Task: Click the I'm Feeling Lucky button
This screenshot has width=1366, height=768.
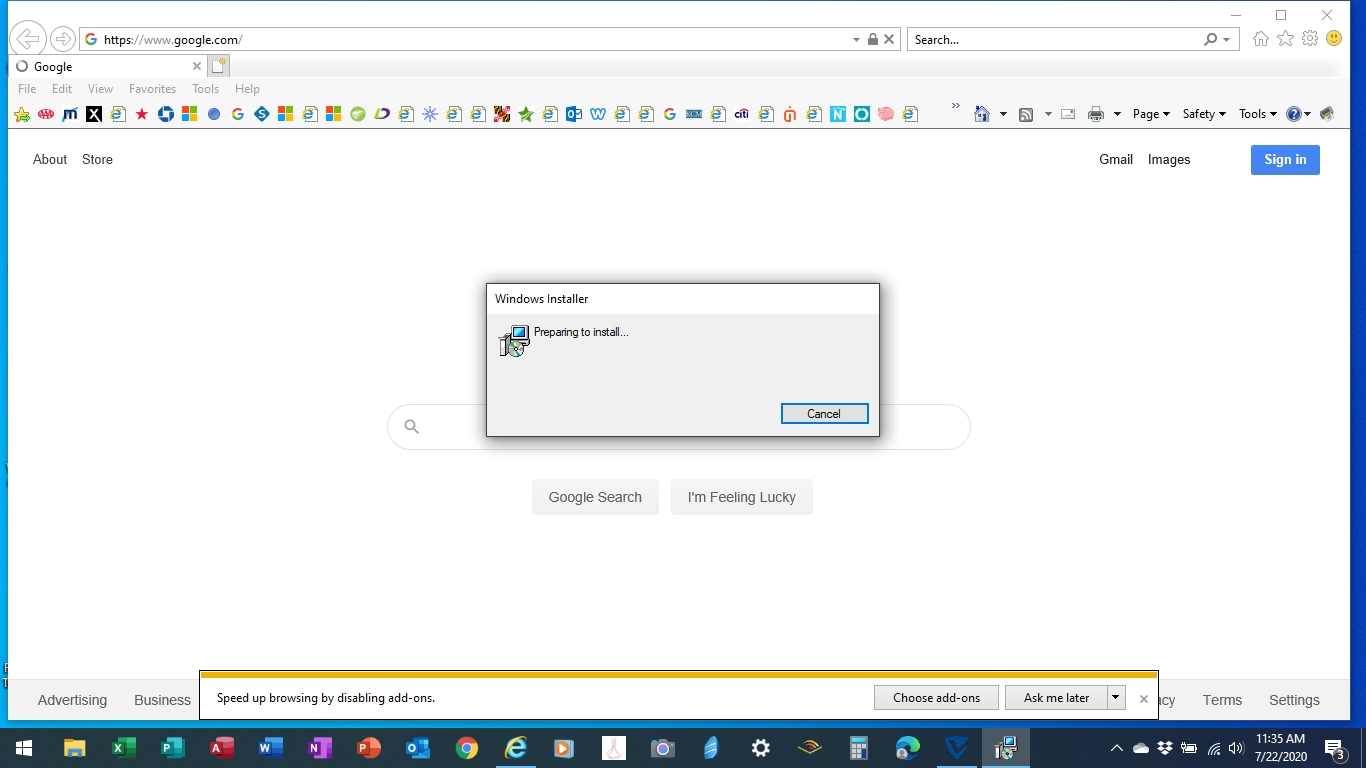Action: coord(742,497)
